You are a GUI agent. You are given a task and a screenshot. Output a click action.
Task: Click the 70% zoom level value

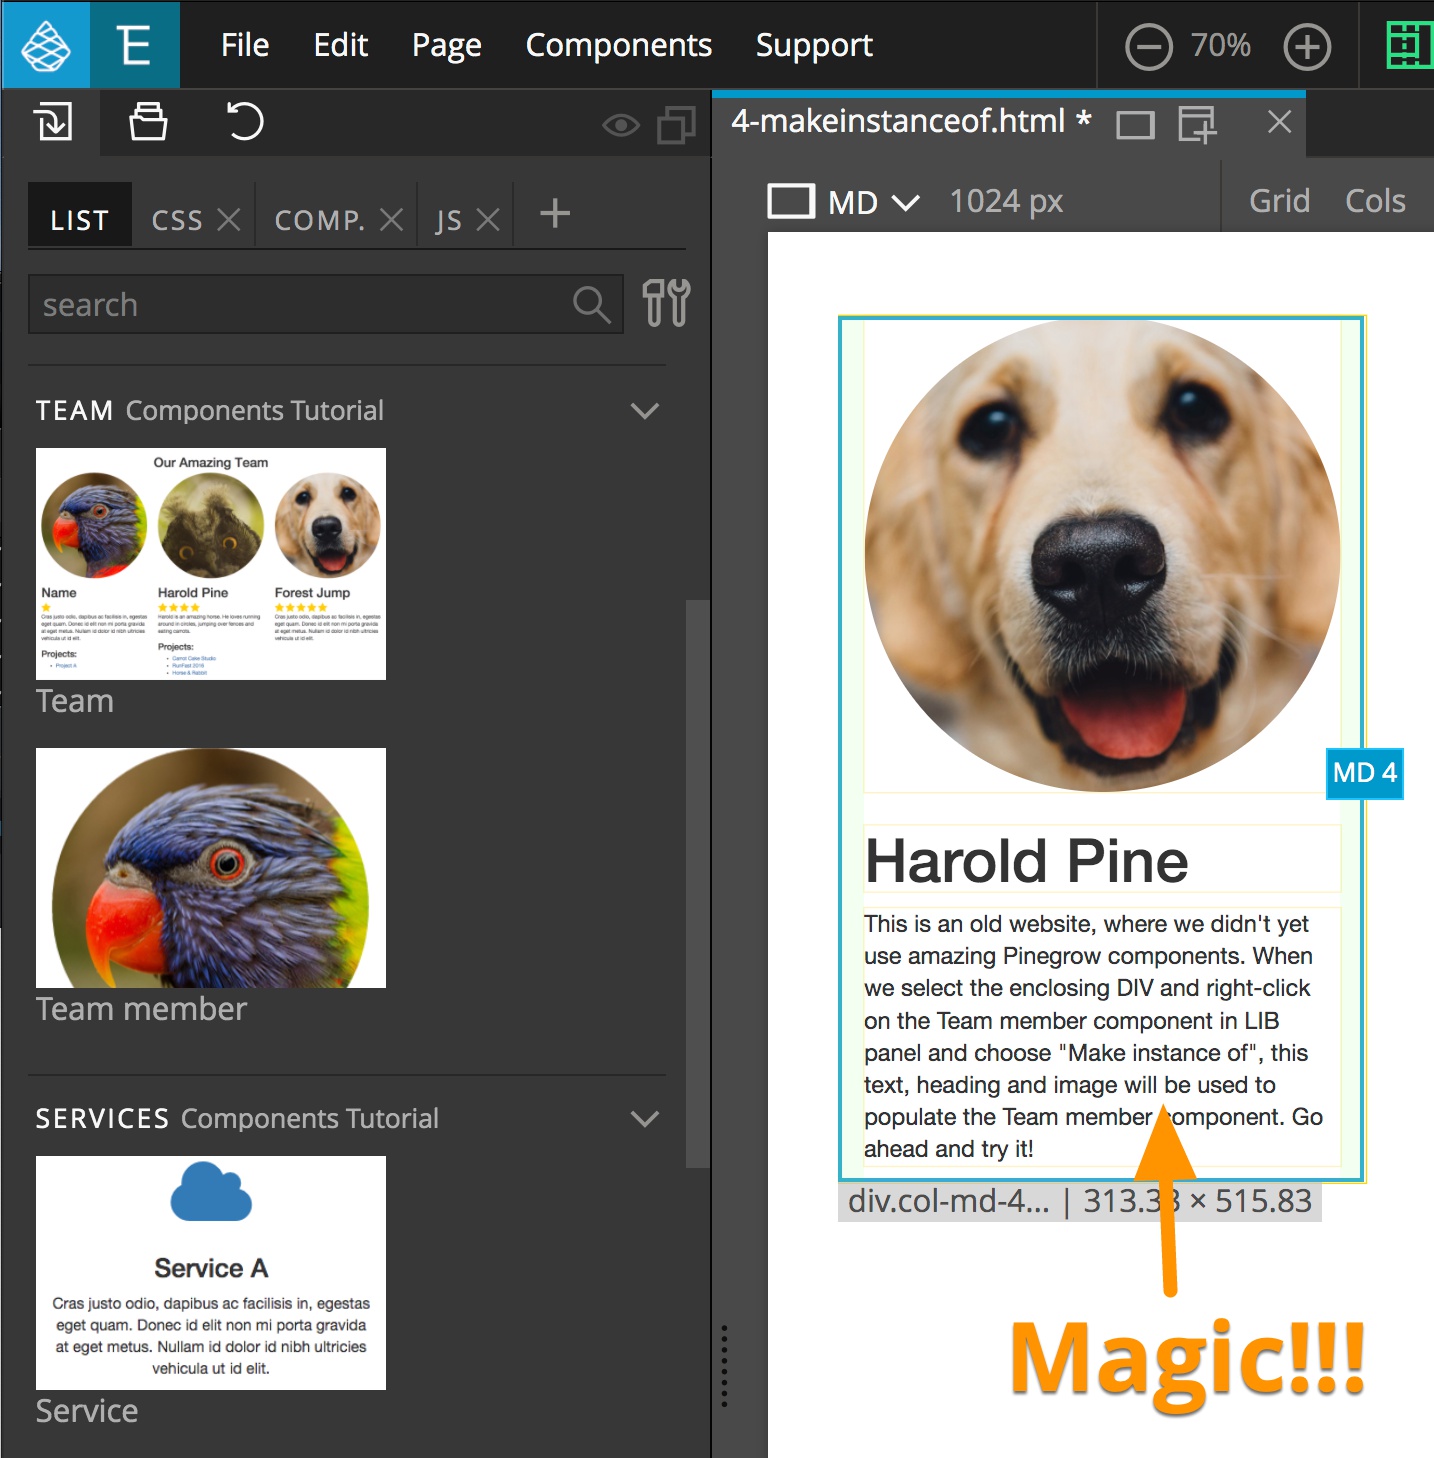pyautogui.click(x=1220, y=45)
